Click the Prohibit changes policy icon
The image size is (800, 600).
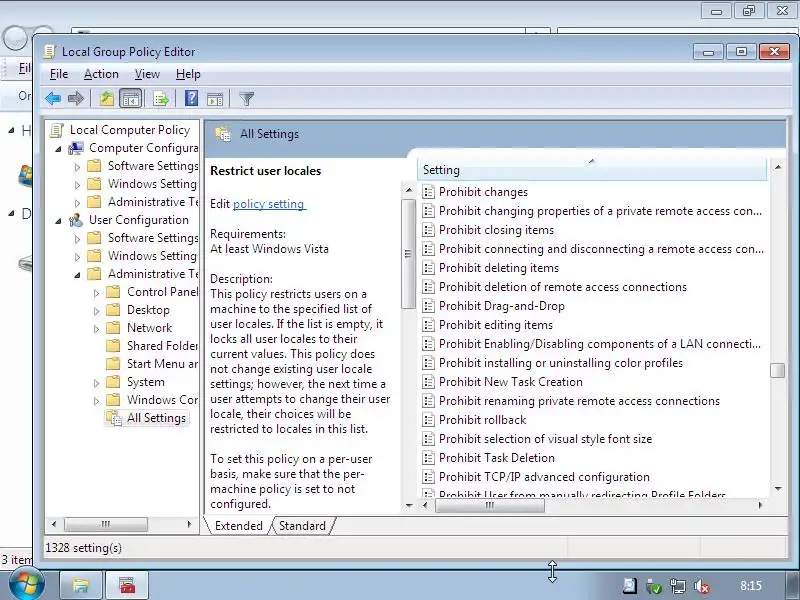[429, 192]
